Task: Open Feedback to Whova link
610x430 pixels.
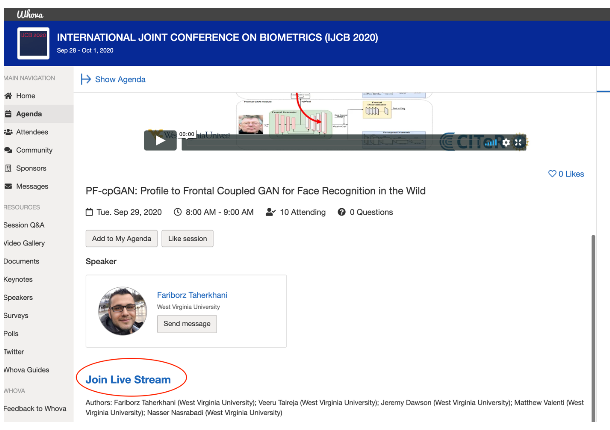Action: point(35,409)
